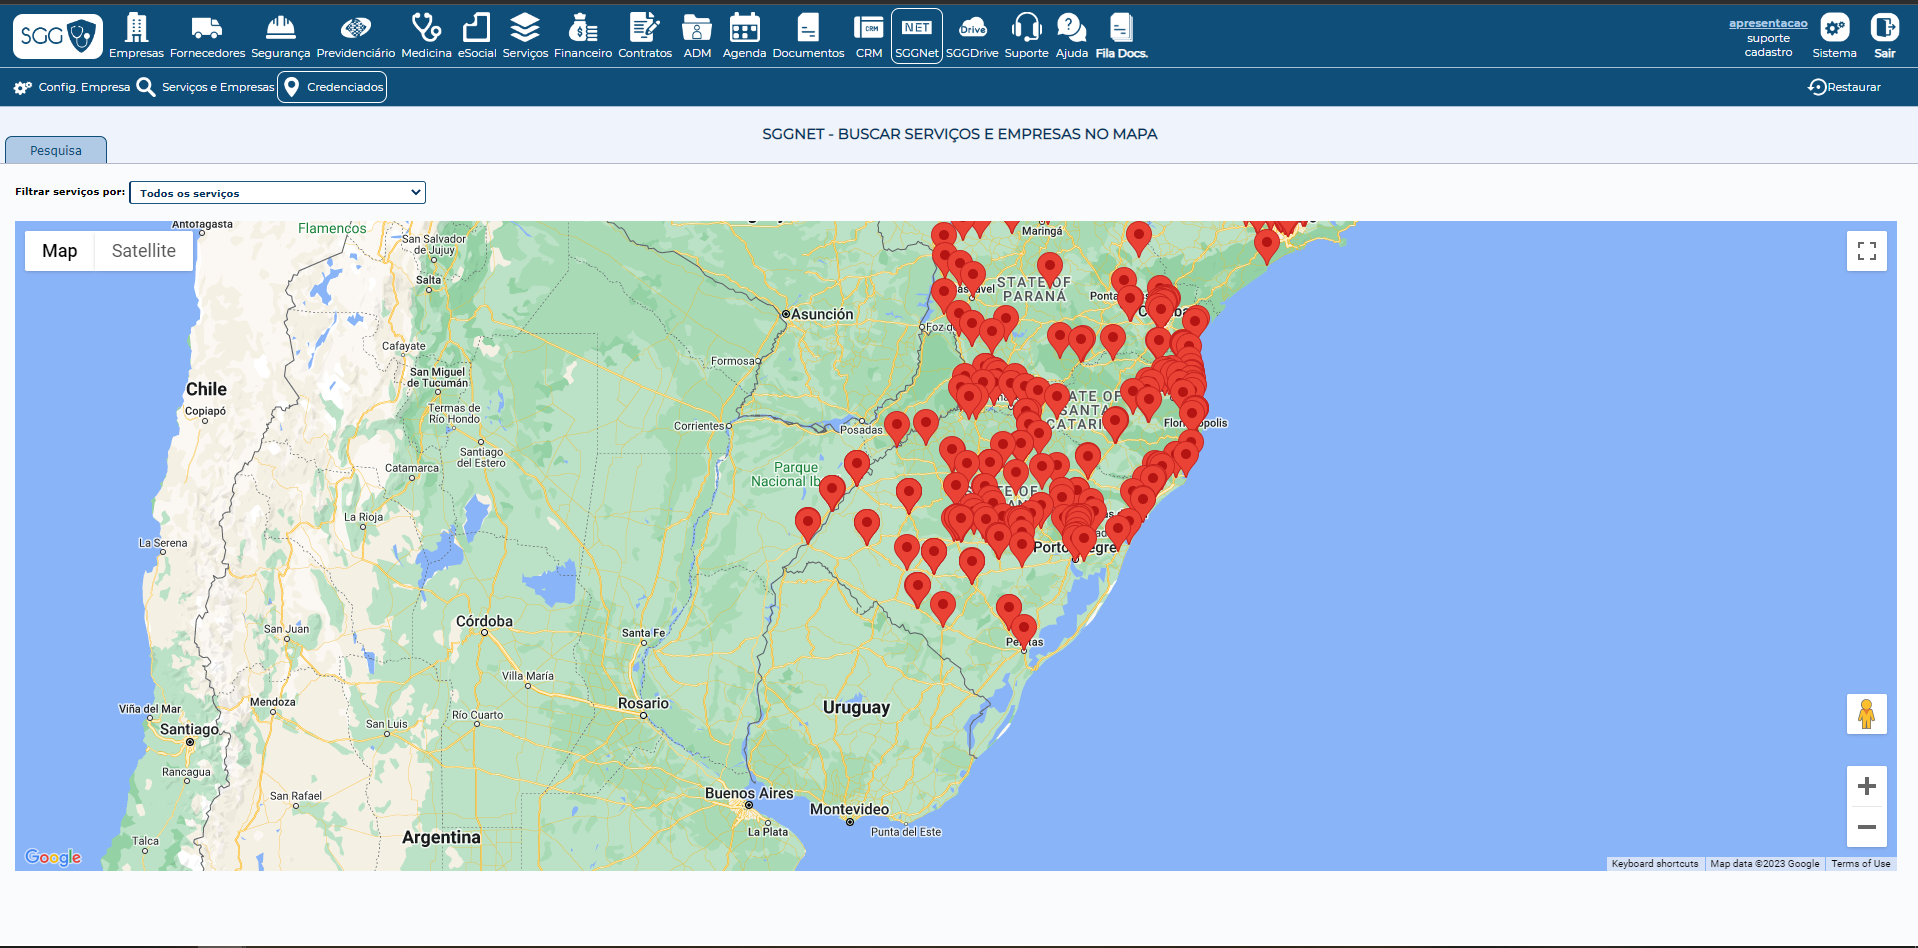Switch to standard Map view
1918x948 pixels.
click(60, 251)
